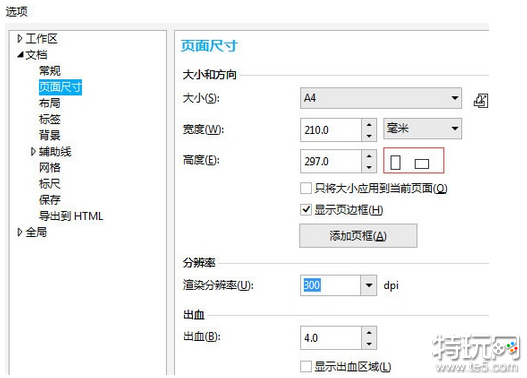Click save custom page size icon
527x378 pixels.
click(x=481, y=100)
